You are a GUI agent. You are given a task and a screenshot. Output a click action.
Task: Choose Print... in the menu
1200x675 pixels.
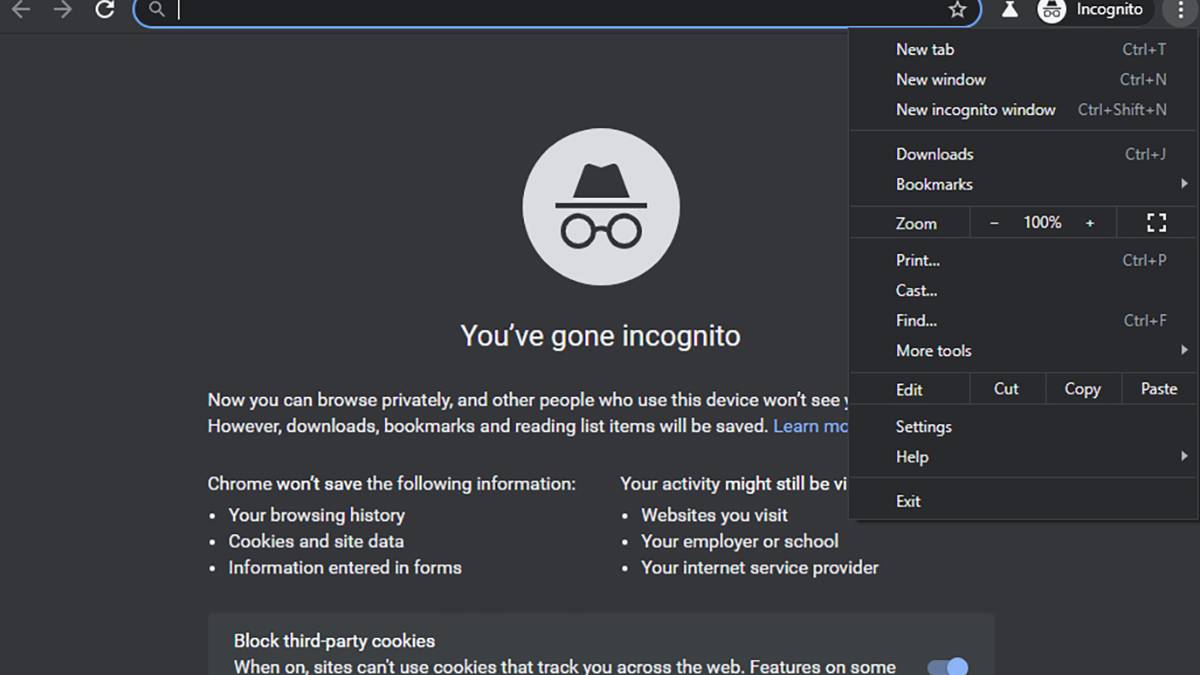pyautogui.click(x=1024, y=260)
